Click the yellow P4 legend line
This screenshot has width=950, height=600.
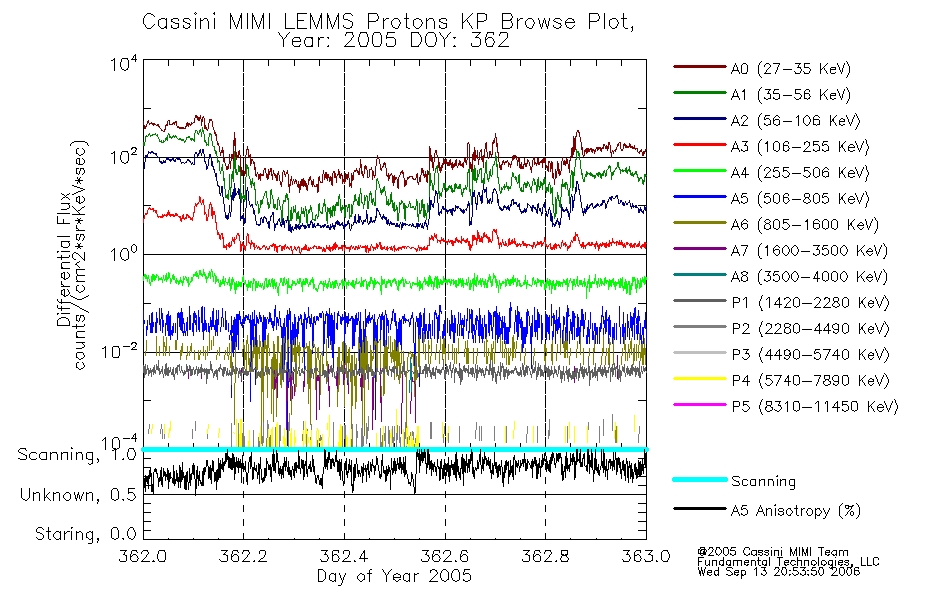pyautogui.click(x=699, y=379)
